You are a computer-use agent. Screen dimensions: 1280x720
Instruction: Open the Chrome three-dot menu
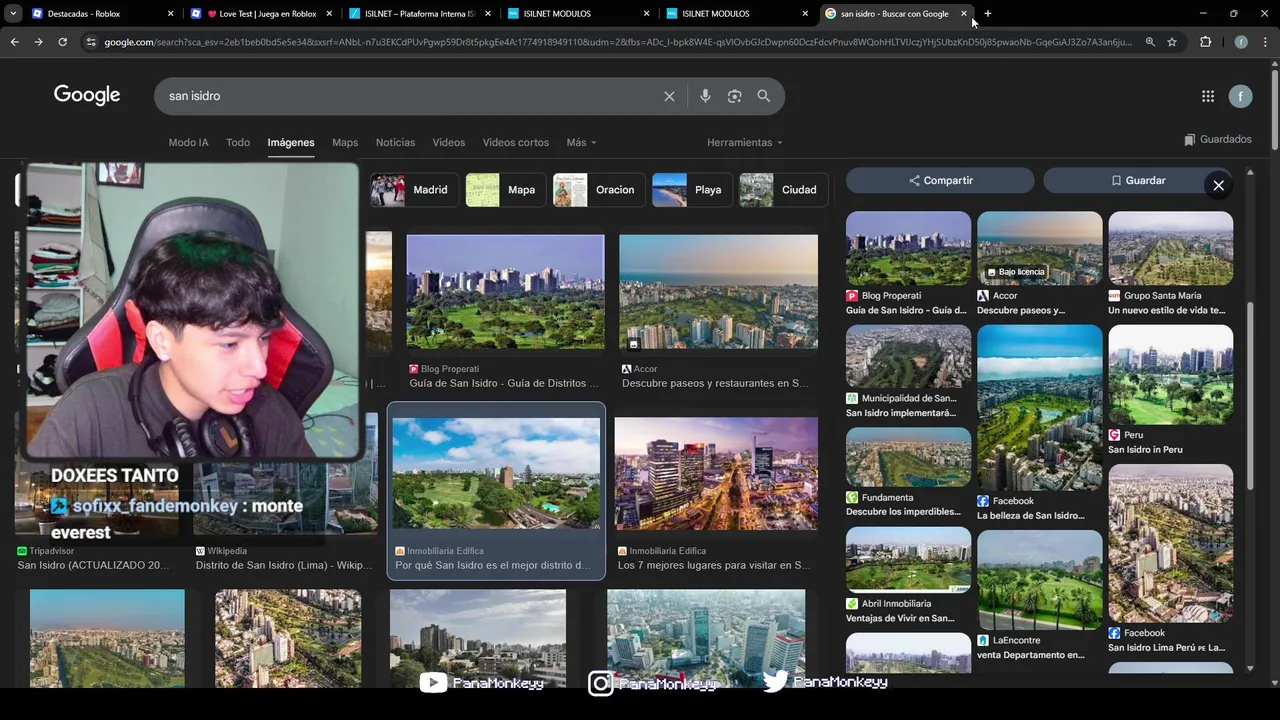pyautogui.click(x=1265, y=42)
